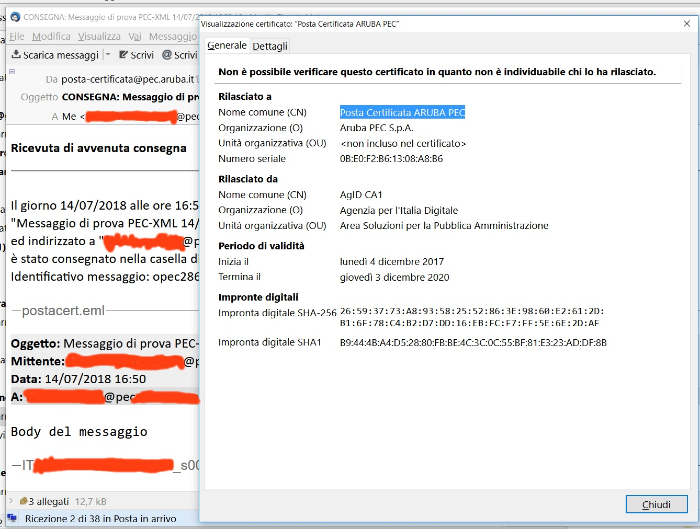Click end date giovedì 3 dicembre 2020
The height and width of the screenshot is (529, 700).
(394, 277)
